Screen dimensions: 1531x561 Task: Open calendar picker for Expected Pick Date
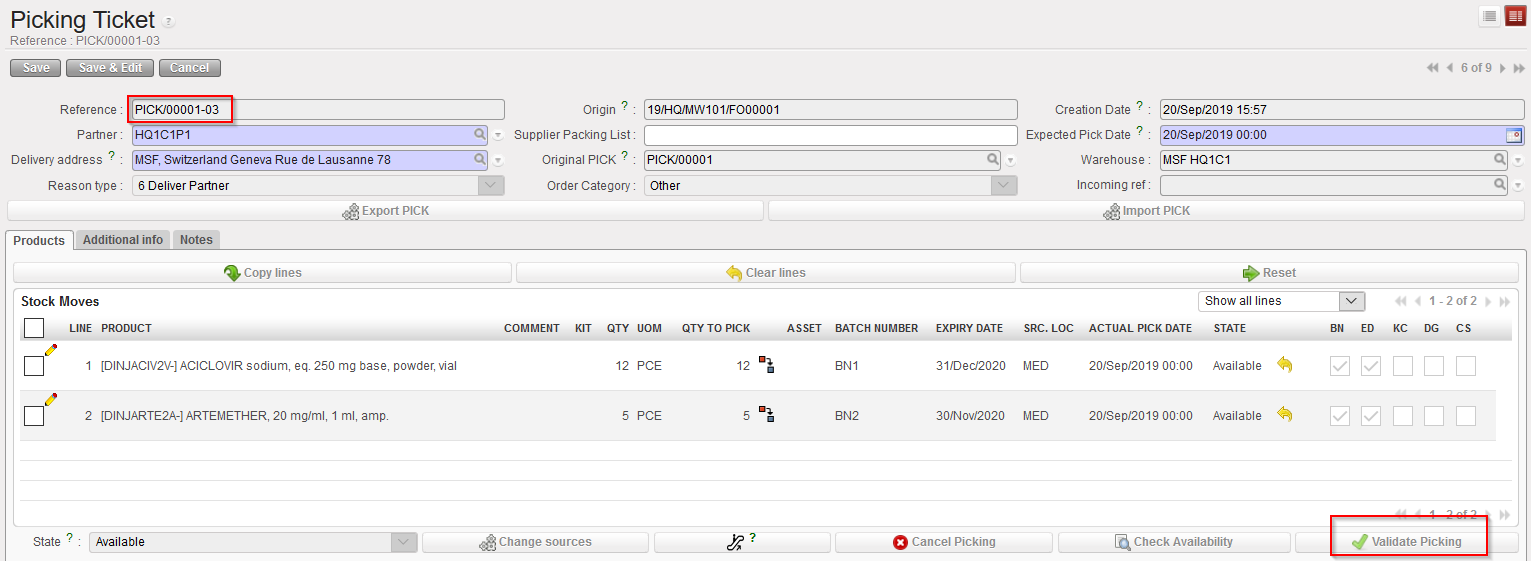1513,135
